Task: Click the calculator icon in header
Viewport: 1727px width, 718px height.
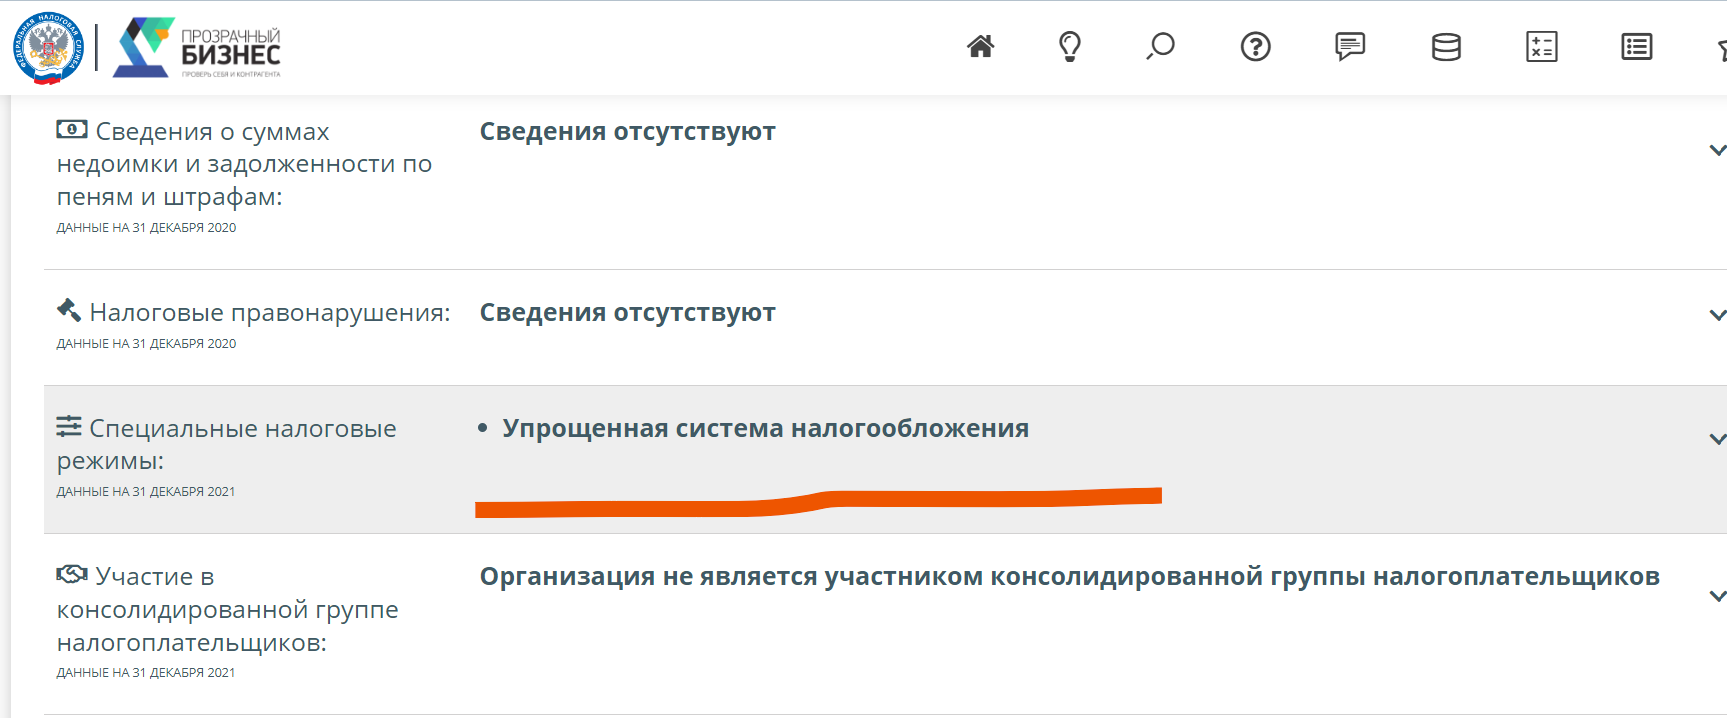Action: coord(1541,46)
